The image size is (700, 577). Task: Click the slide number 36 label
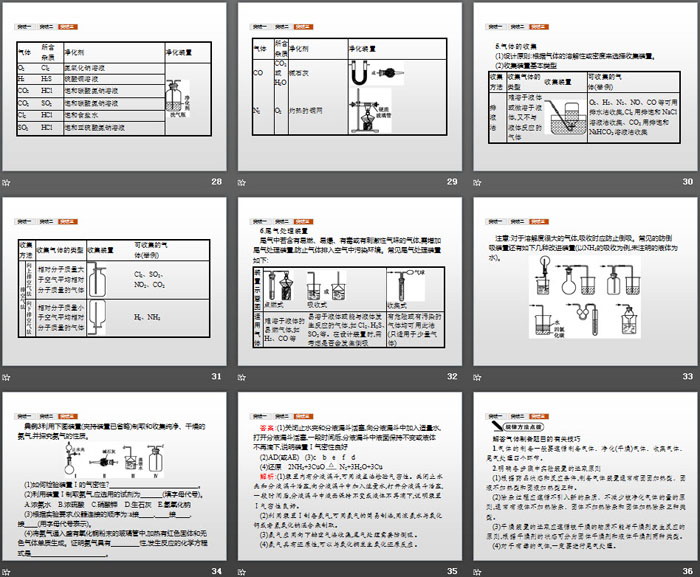point(686,571)
